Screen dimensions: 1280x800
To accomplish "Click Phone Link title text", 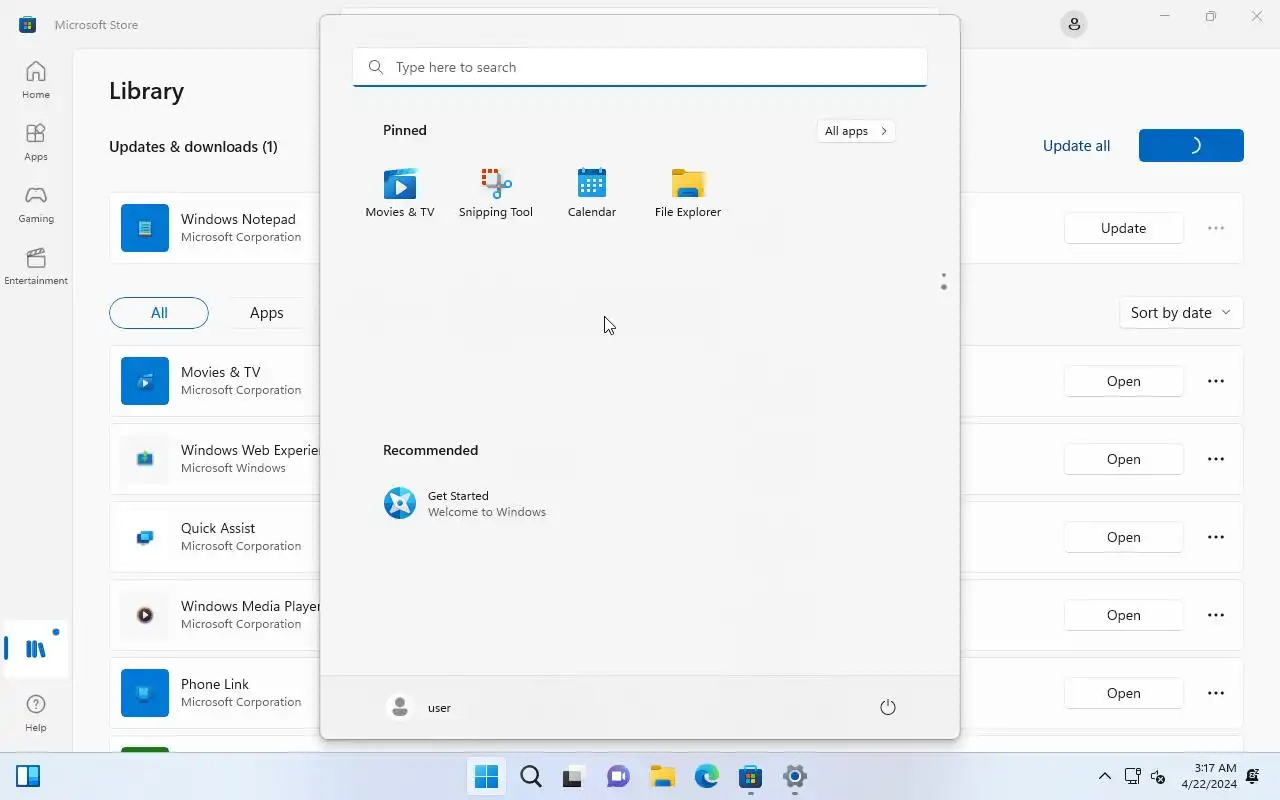I will (x=215, y=684).
